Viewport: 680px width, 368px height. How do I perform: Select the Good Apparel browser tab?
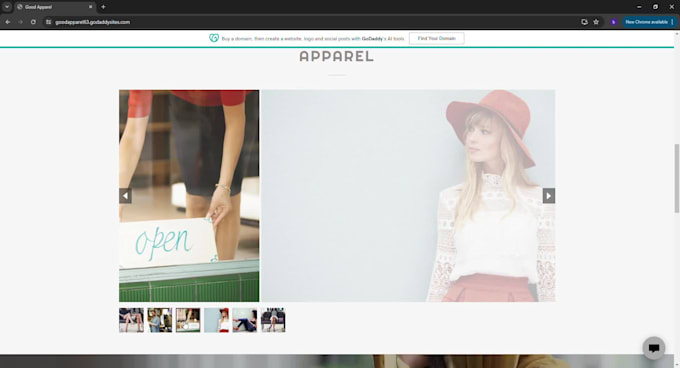[x=54, y=7]
